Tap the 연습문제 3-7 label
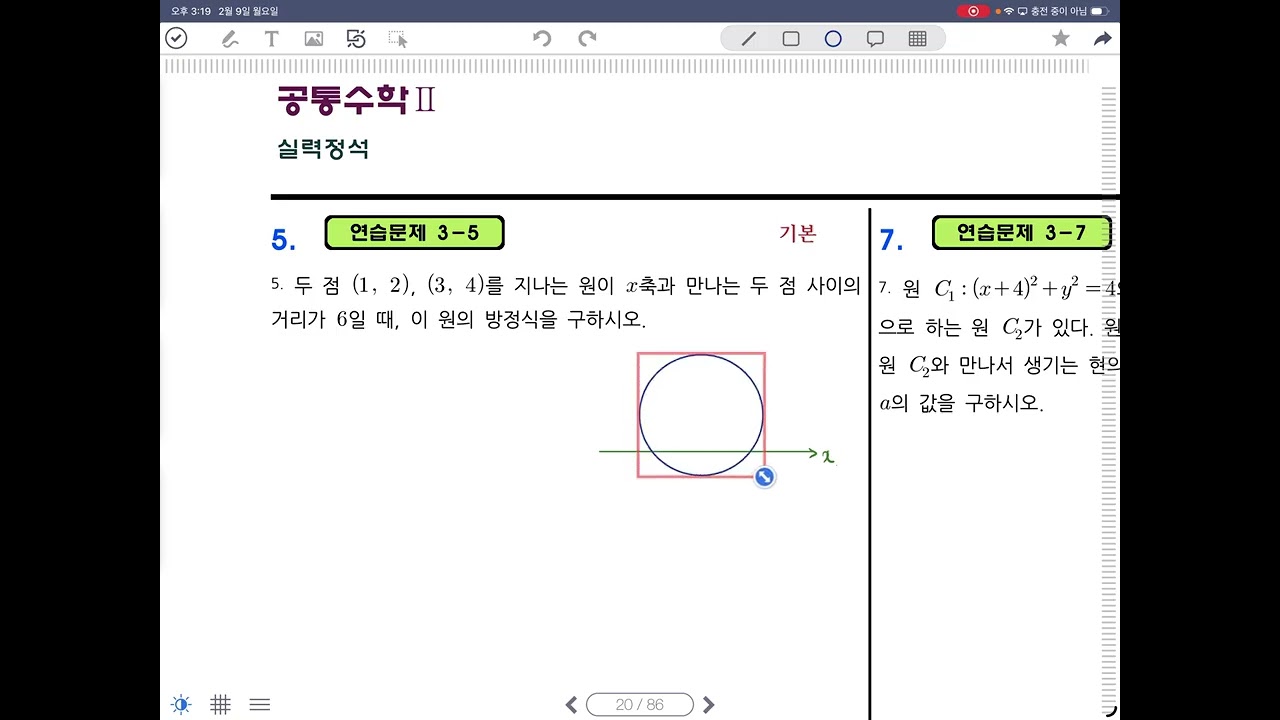This screenshot has height=720, width=1280. pyautogui.click(x=1022, y=233)
